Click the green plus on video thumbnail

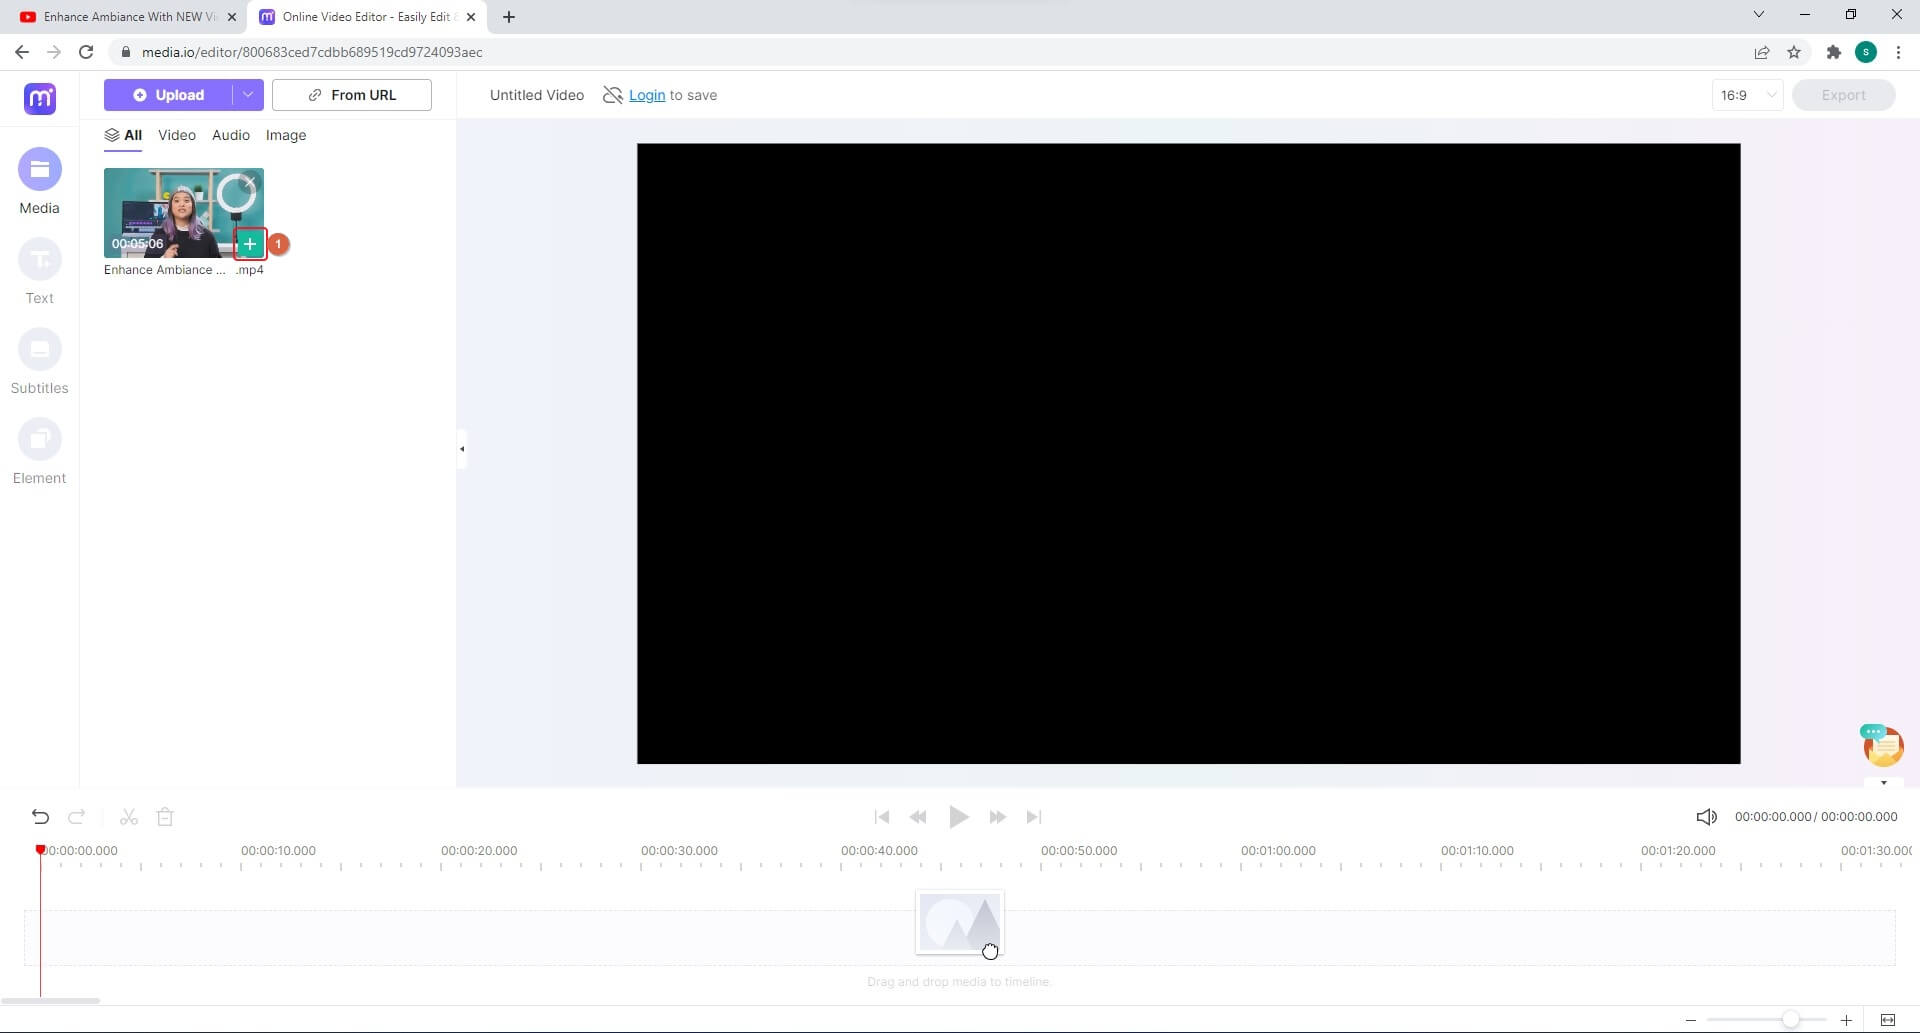pyautogui.click(x=250, y=244)
